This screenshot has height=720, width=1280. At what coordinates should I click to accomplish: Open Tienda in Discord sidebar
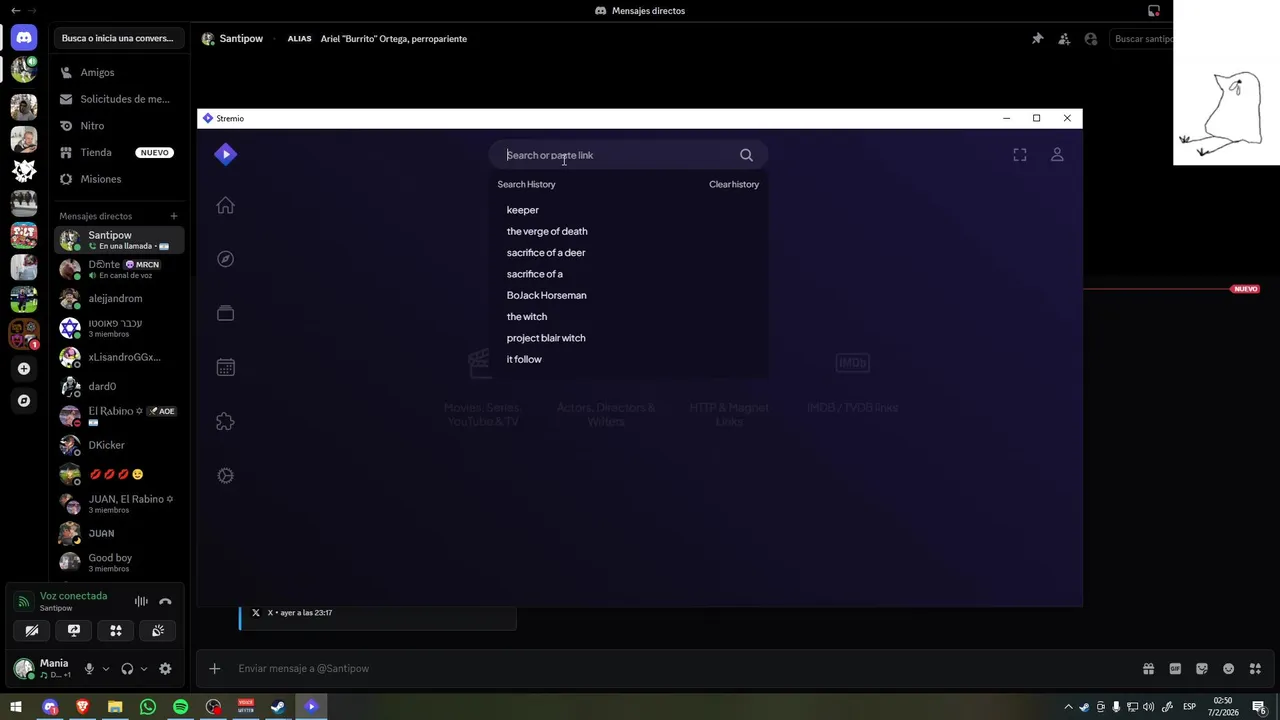point(119,152)
